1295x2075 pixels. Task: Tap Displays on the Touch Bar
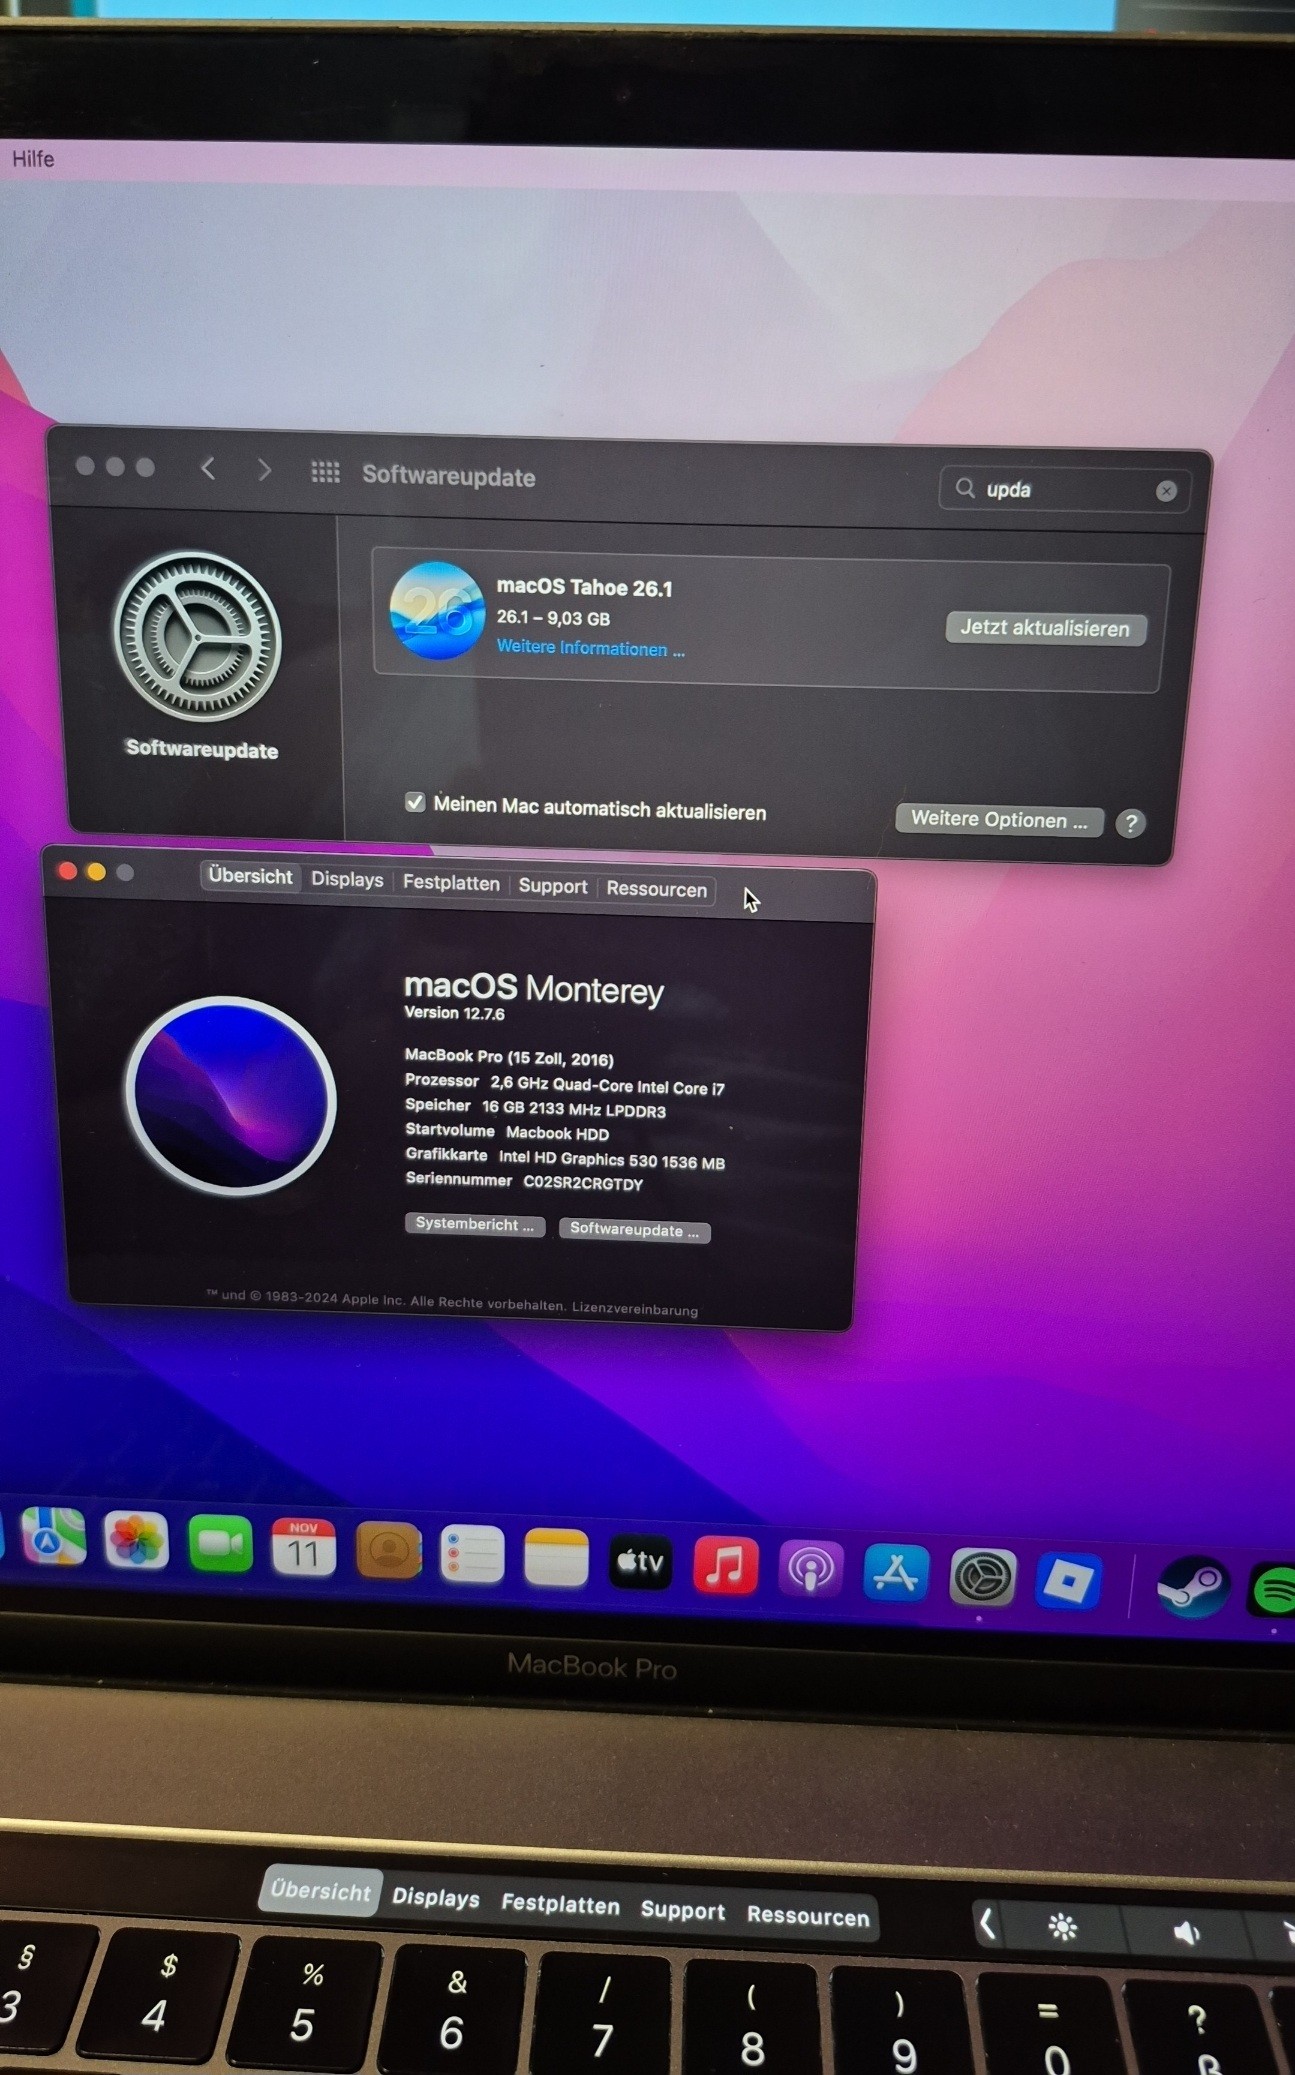tap(435, 1897)
